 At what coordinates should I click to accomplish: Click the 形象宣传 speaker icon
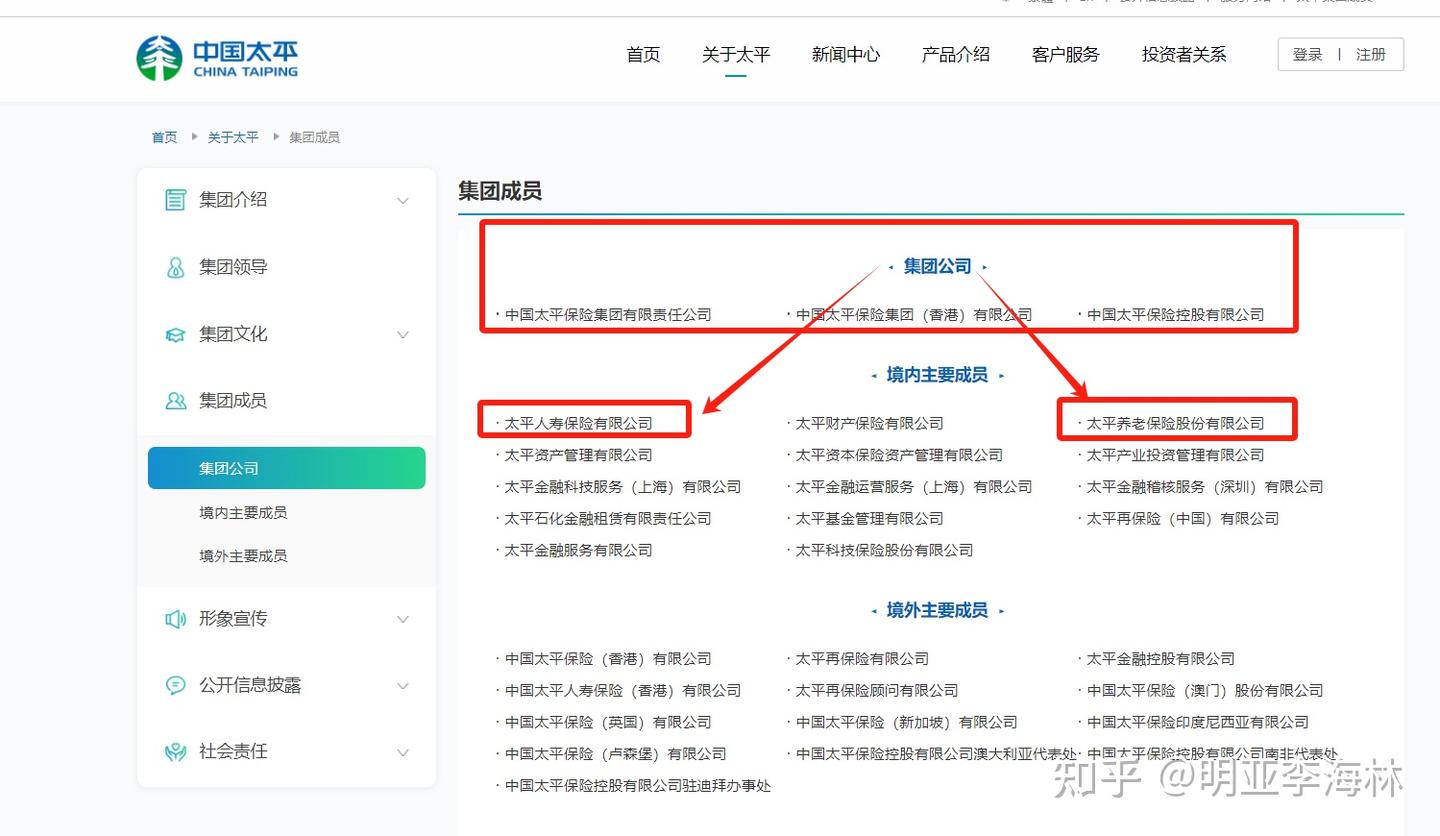[x=175, y=619]
